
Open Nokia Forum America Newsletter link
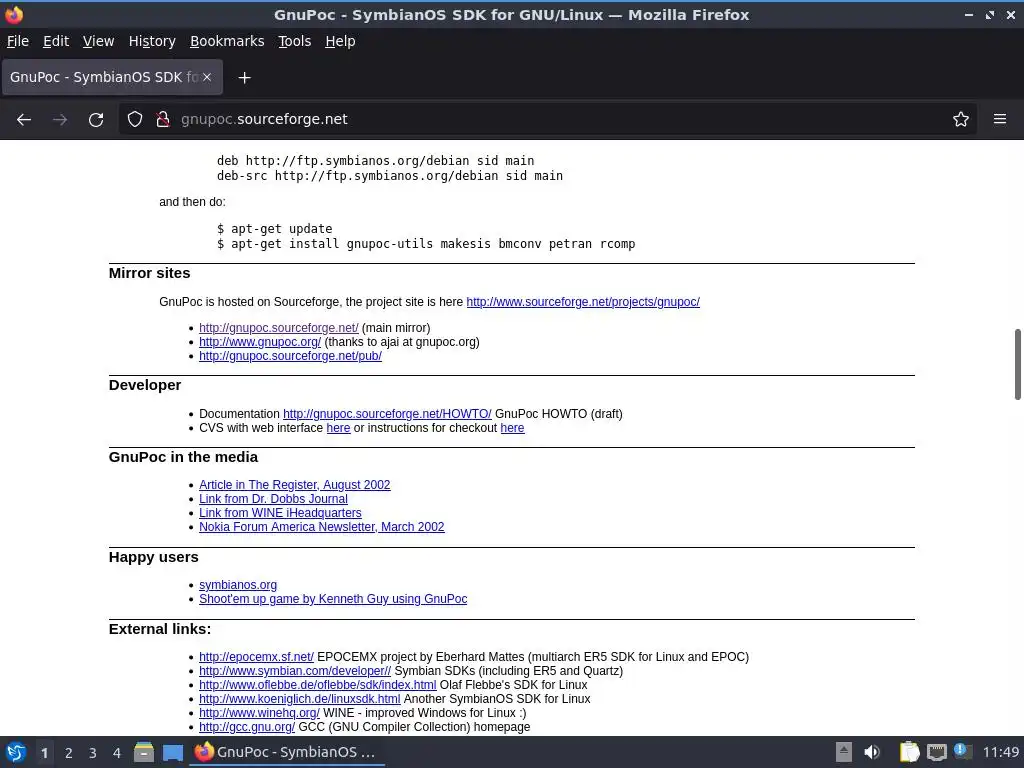[322, 527]
